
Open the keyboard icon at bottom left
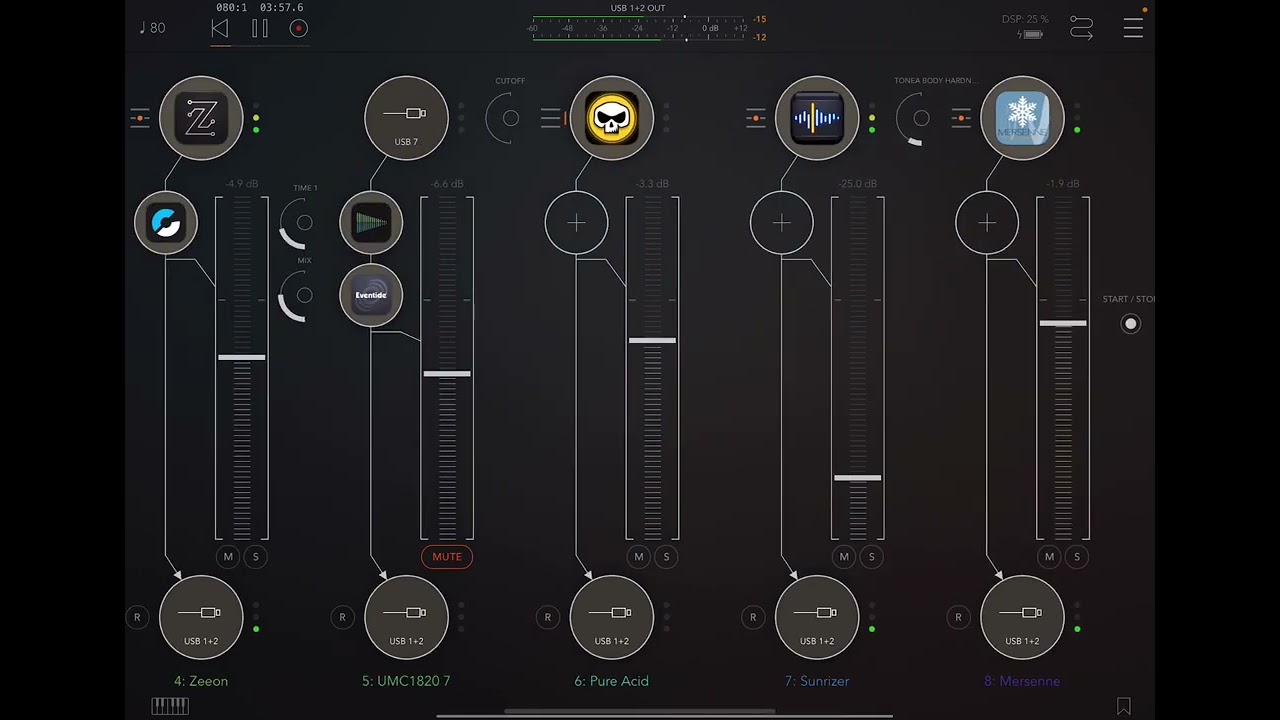click(x=170, y=706)
